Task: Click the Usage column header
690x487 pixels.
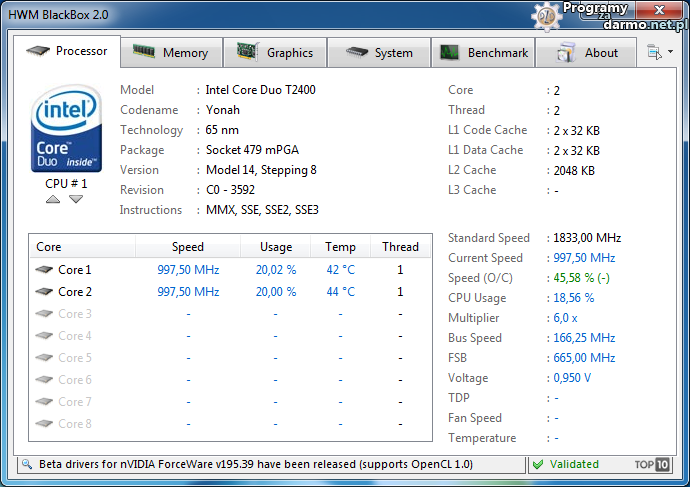Action: [x=275, y=247]
